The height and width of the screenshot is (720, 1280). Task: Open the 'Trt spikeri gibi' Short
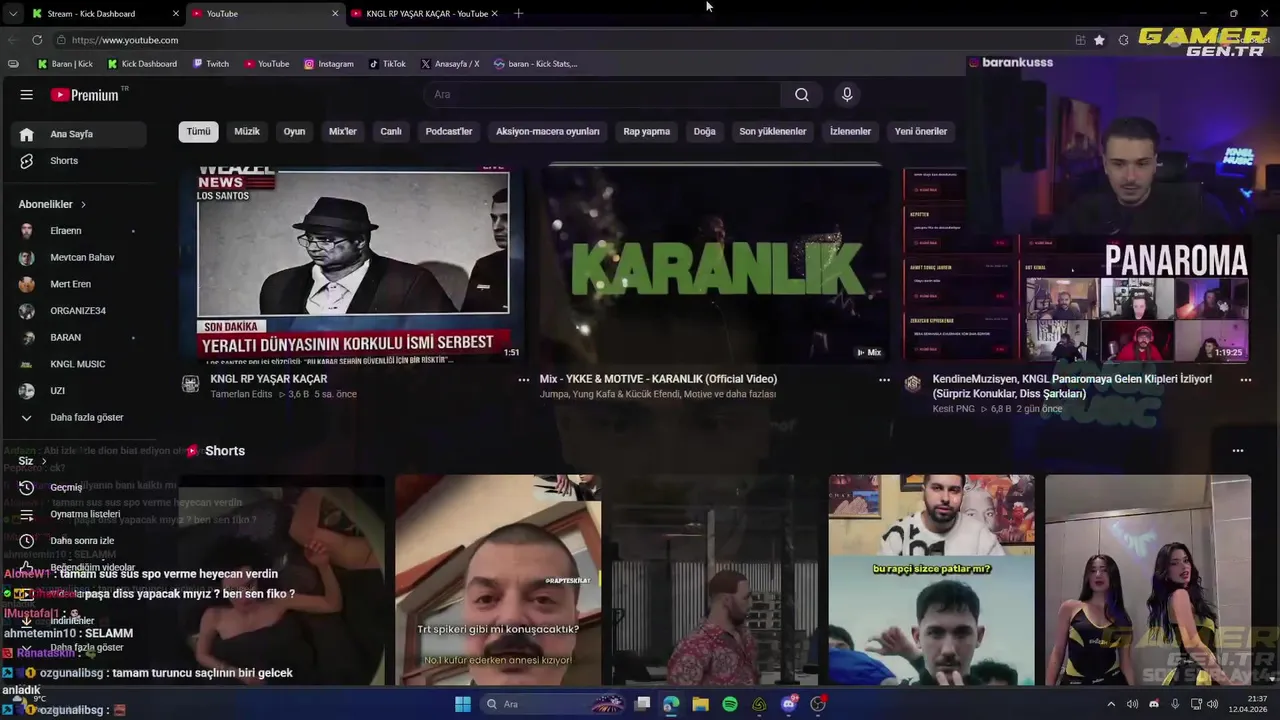coord(498,580)
